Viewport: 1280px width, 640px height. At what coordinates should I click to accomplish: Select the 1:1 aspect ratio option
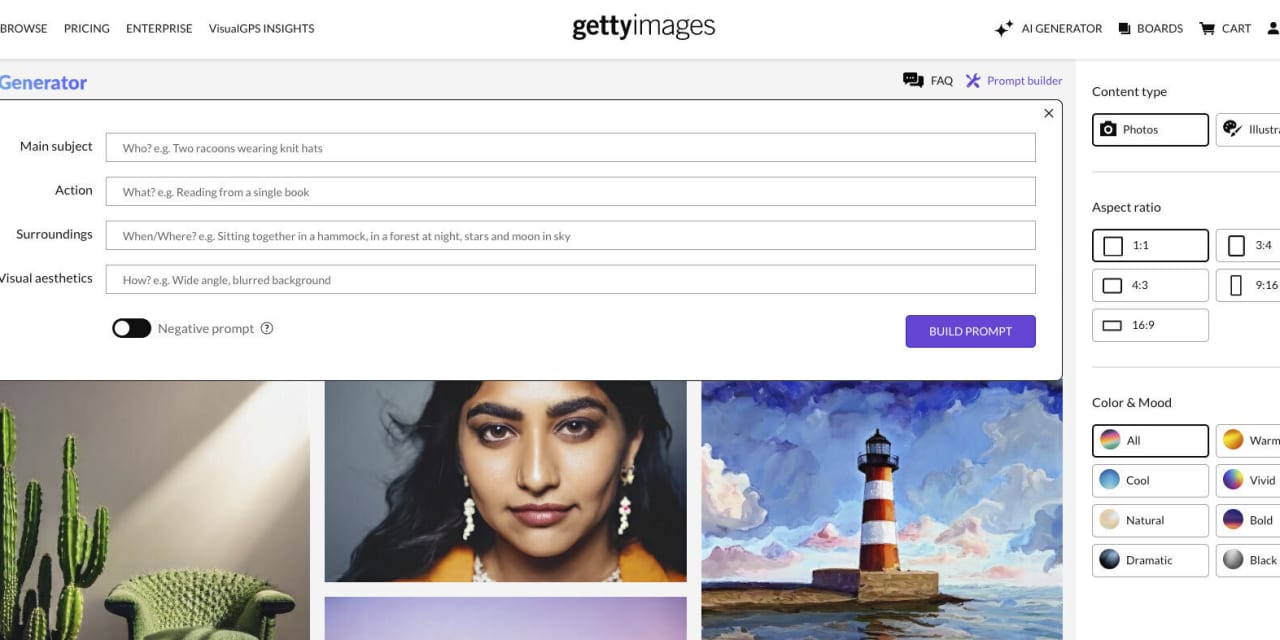point(1150,246)
